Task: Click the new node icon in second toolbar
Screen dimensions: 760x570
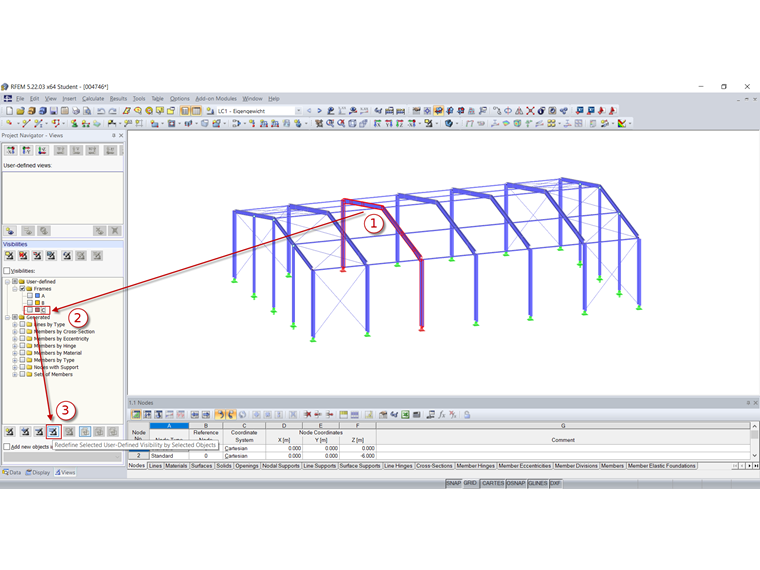Action: tap(9, 124)
